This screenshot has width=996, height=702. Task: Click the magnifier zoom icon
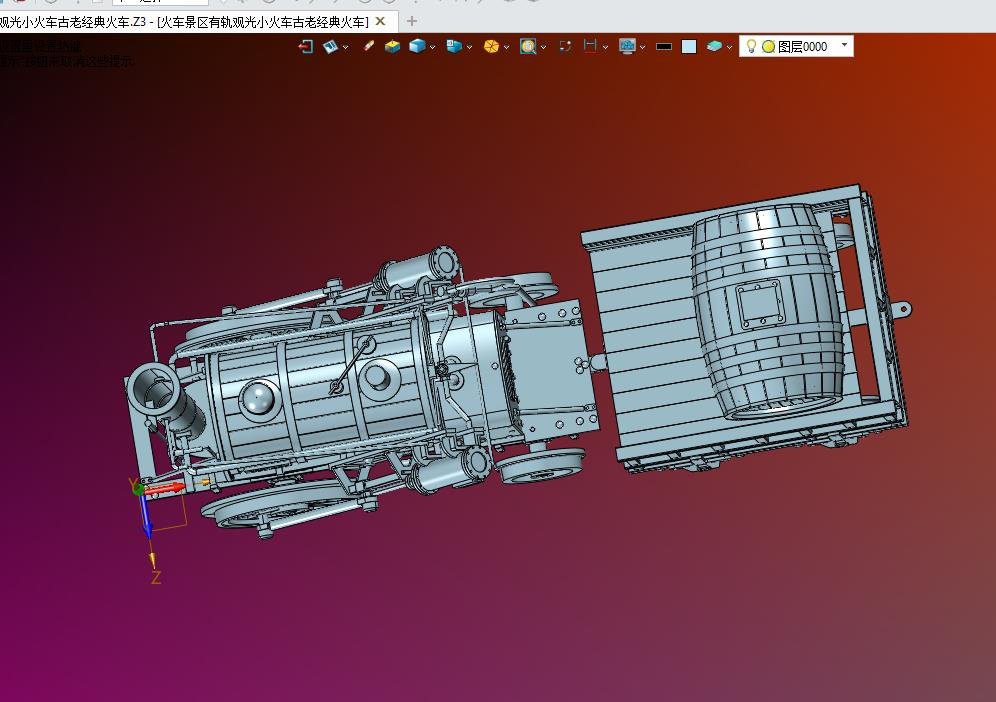(x=528, y=46)
